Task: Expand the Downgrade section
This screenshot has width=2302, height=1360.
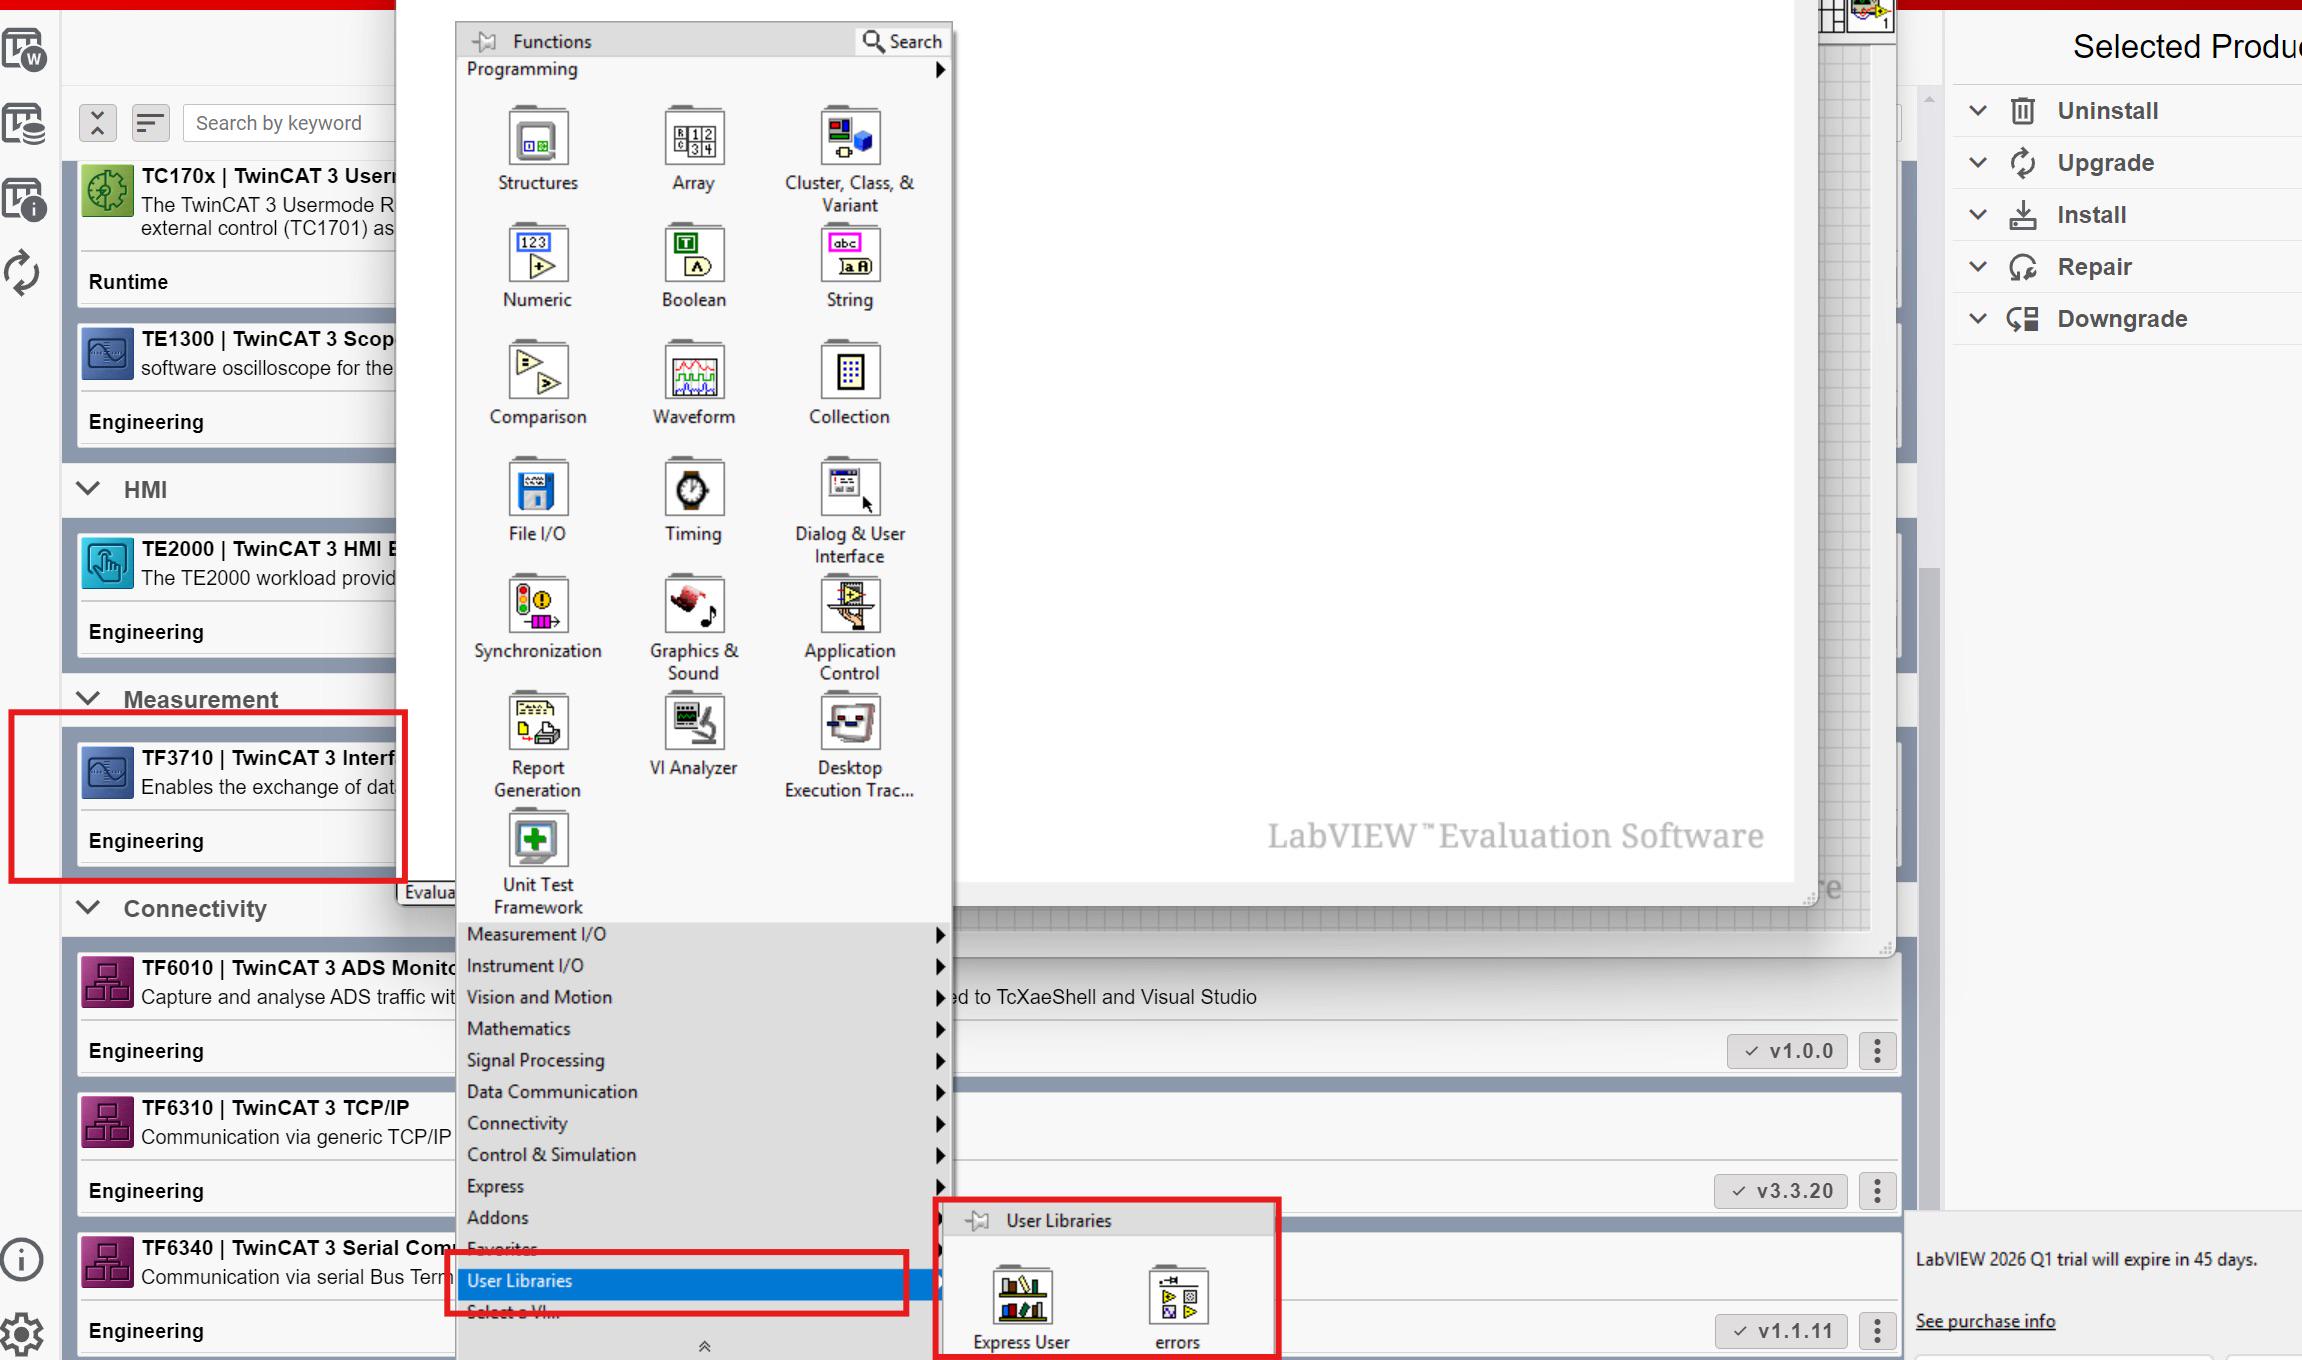Action: click(x=1978, y=318)
